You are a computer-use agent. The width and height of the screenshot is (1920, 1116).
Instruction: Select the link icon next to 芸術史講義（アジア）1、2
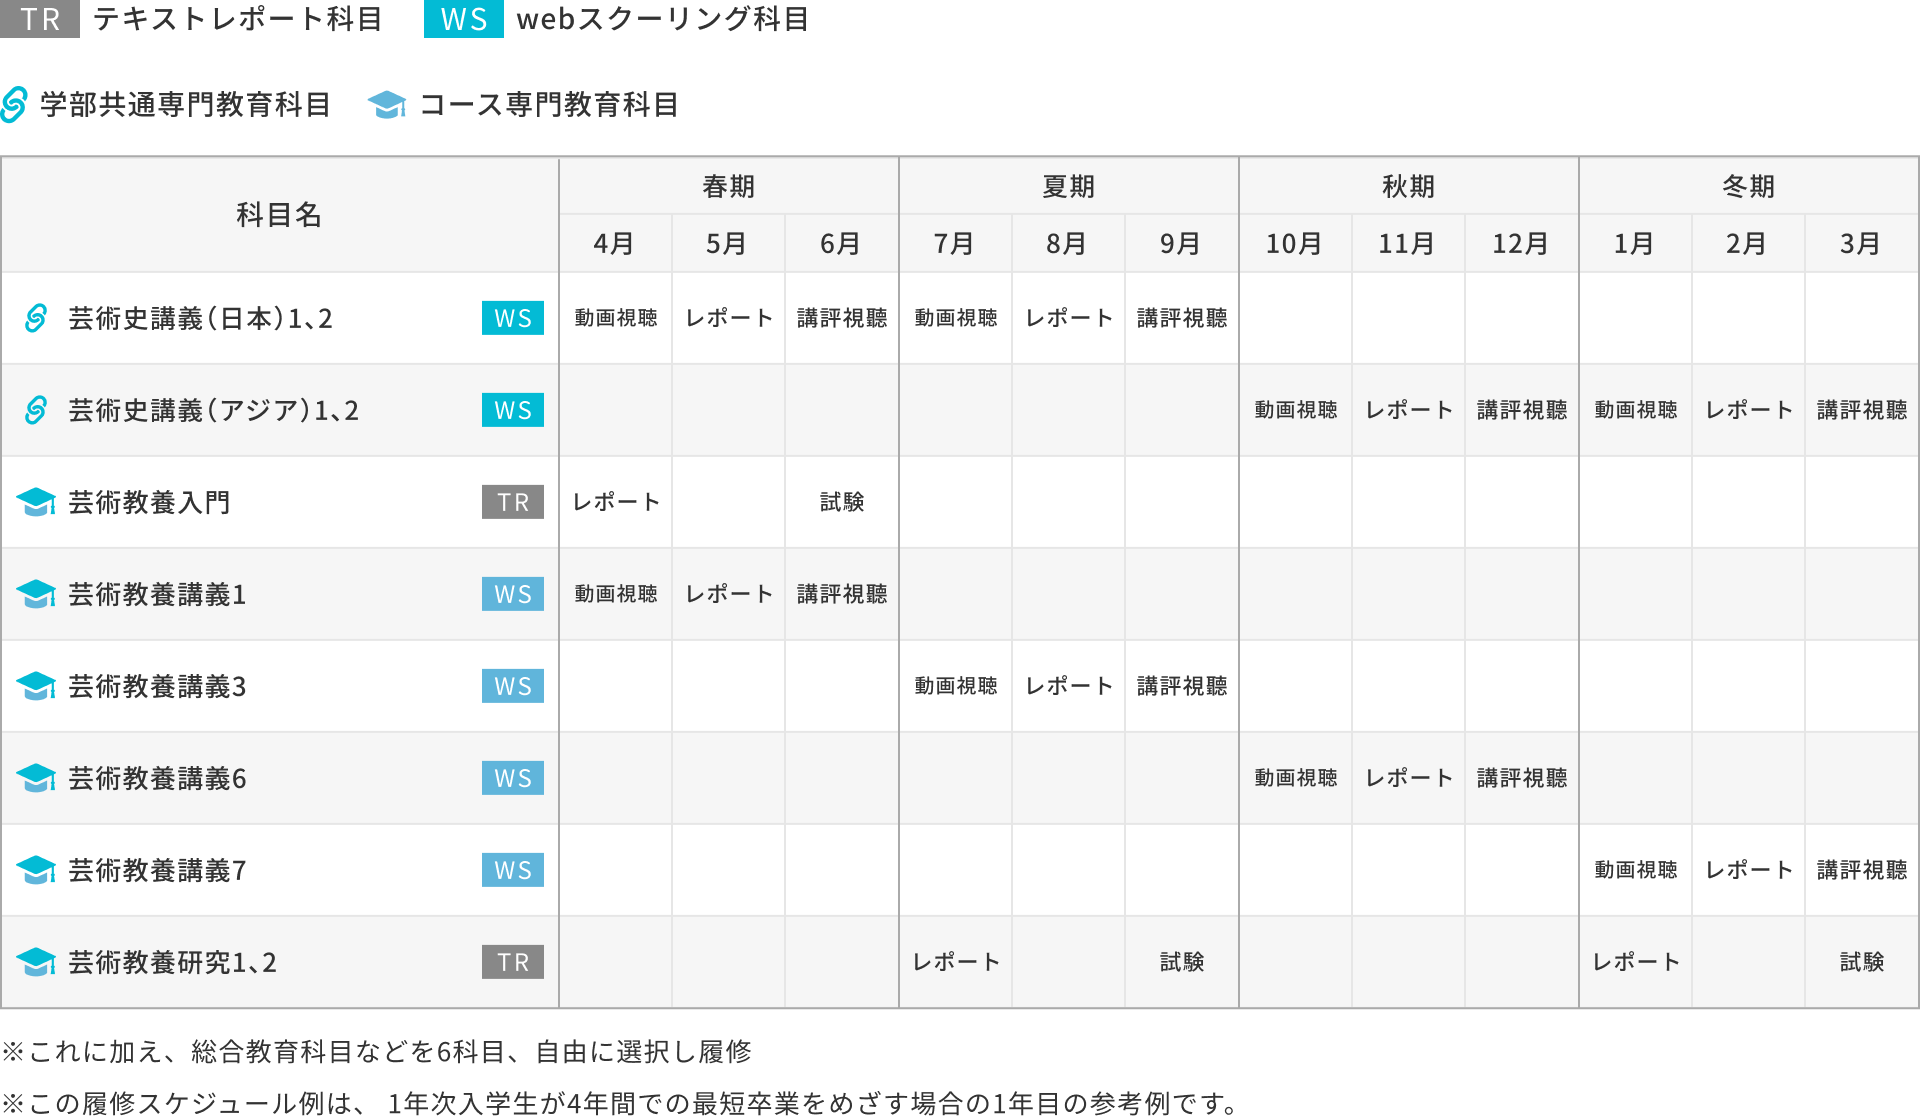tap(34, 410)
